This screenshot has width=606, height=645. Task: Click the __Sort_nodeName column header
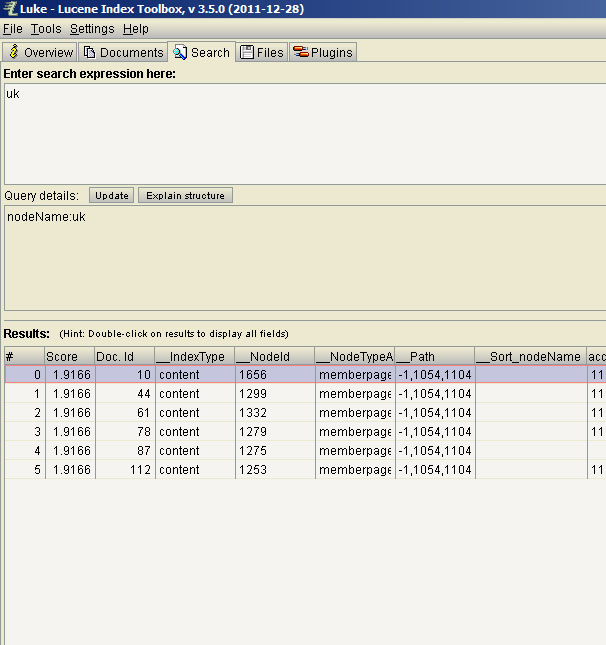531,356
